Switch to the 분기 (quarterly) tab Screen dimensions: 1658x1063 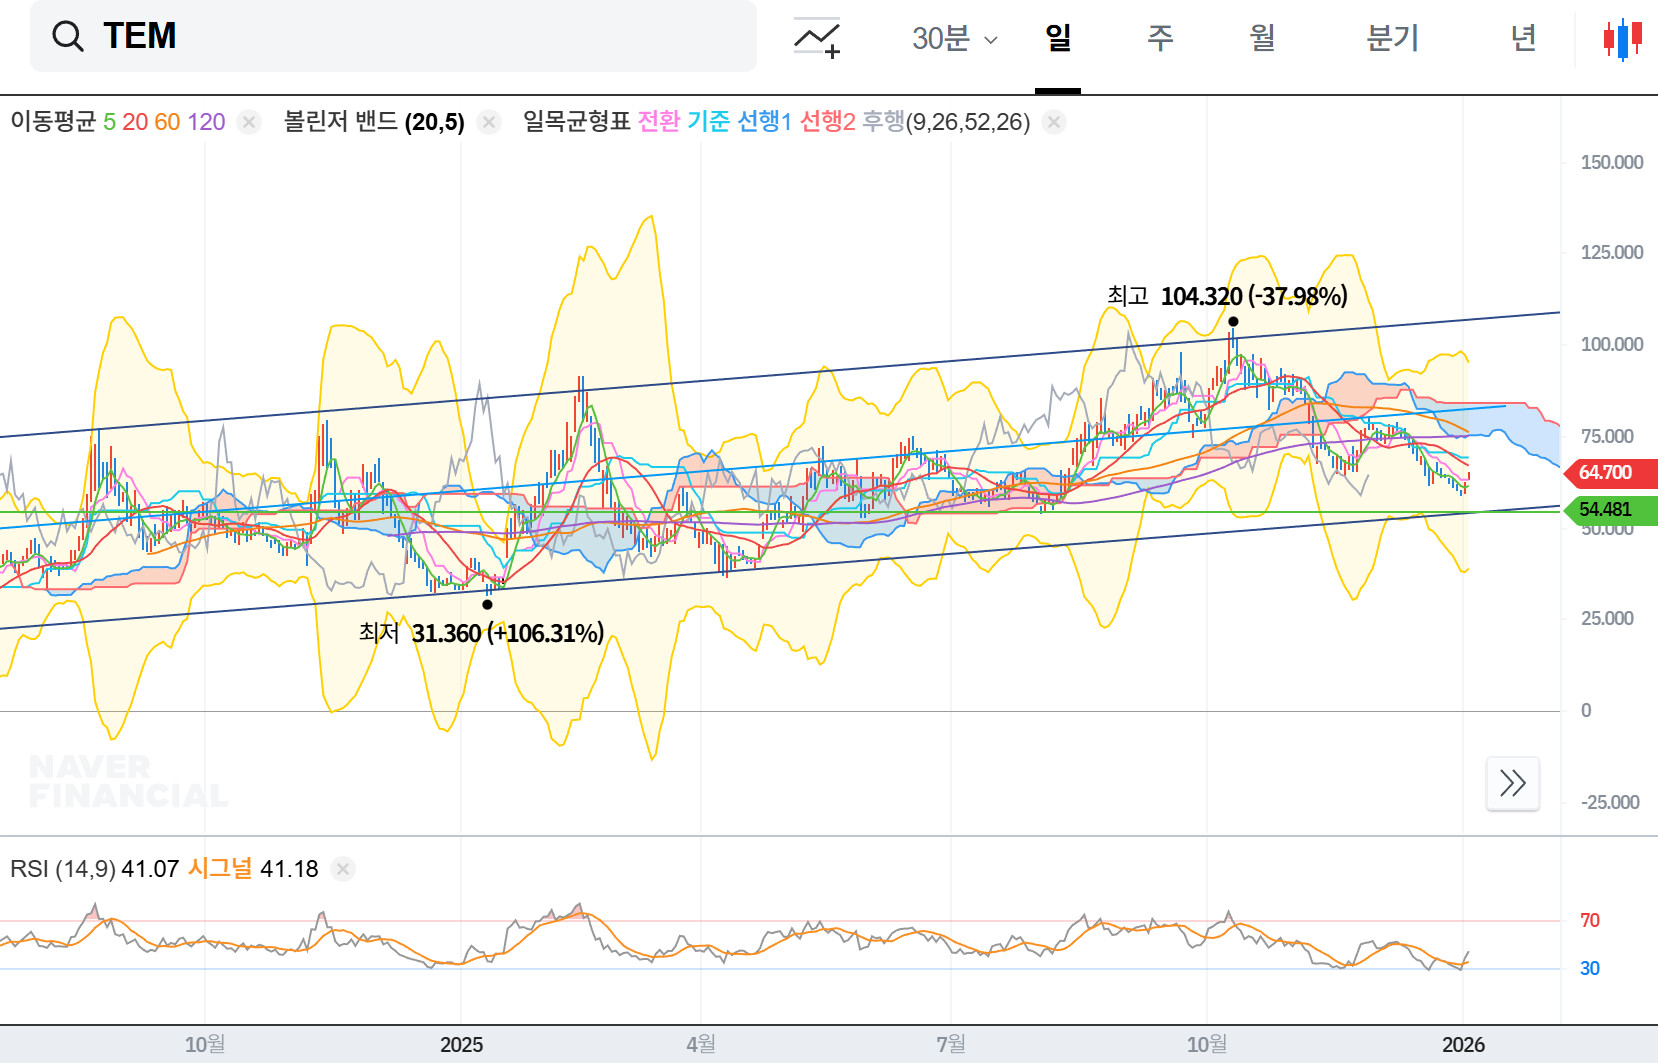pyautogui.click(x=1392, y=38)
